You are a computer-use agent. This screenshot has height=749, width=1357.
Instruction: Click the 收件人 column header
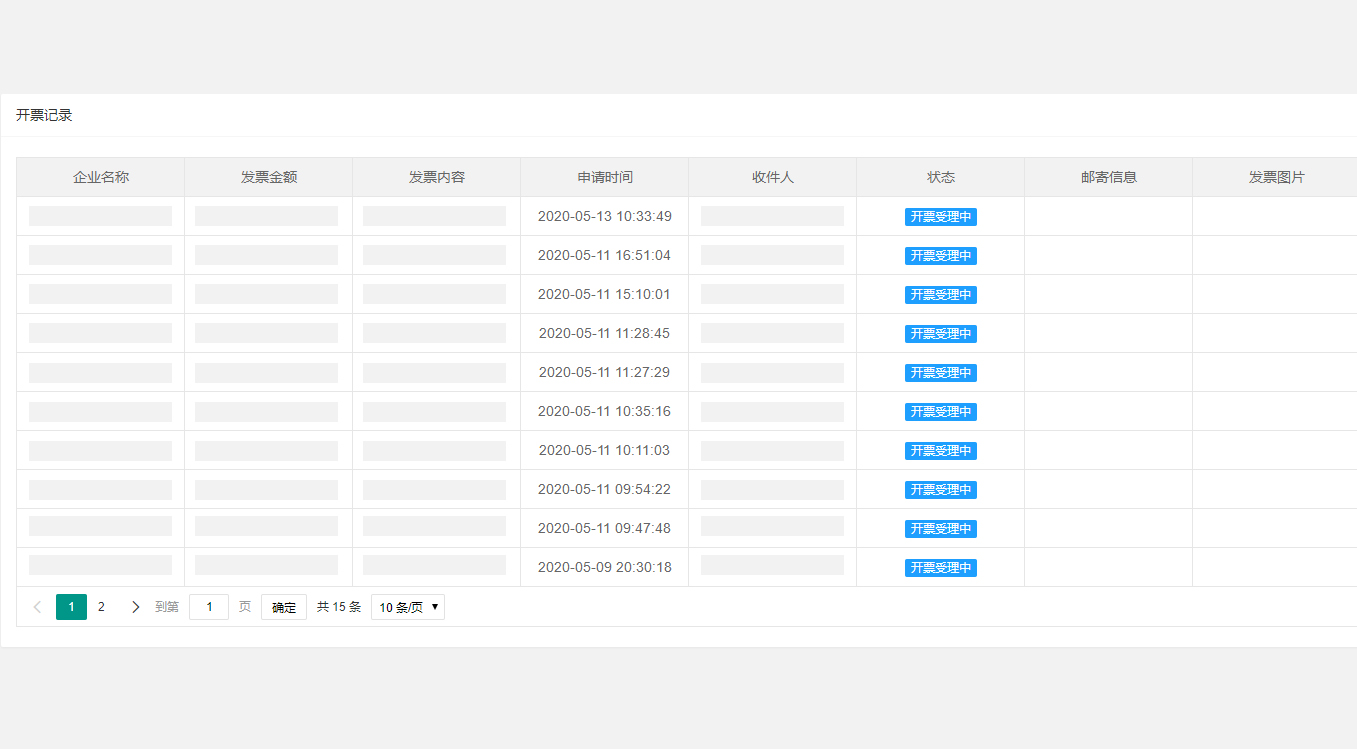(x=773, y=177)
